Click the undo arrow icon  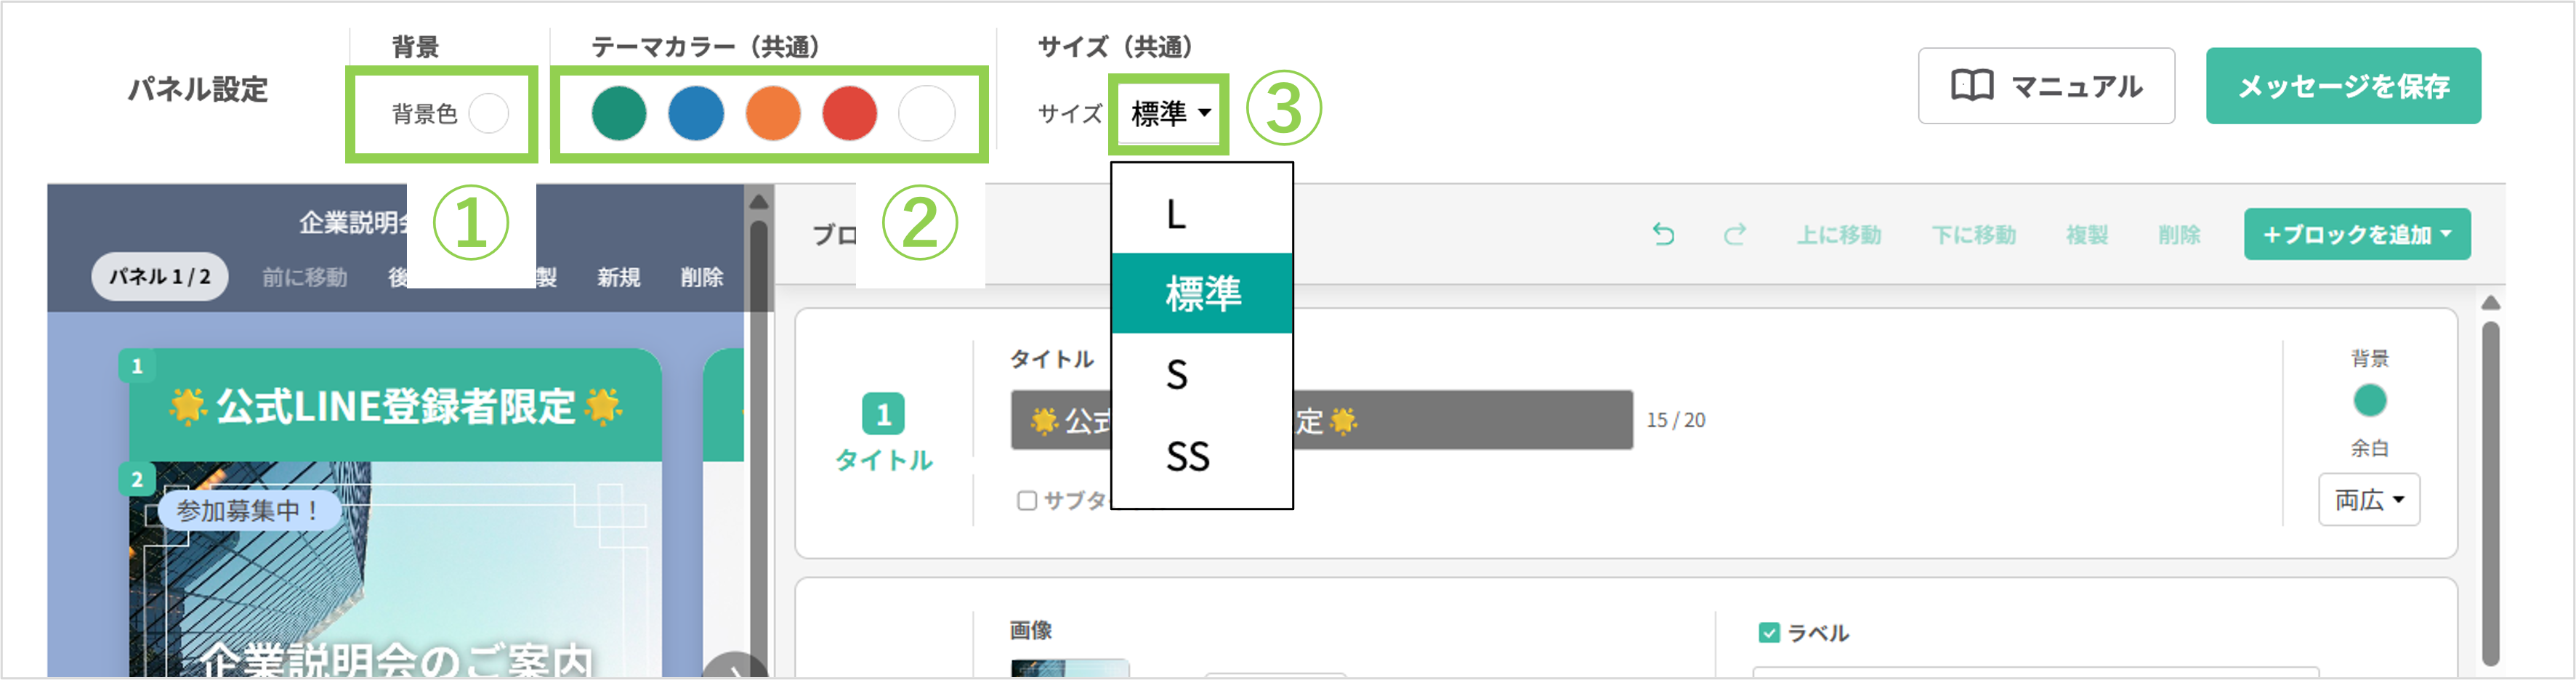point(1663,234)
